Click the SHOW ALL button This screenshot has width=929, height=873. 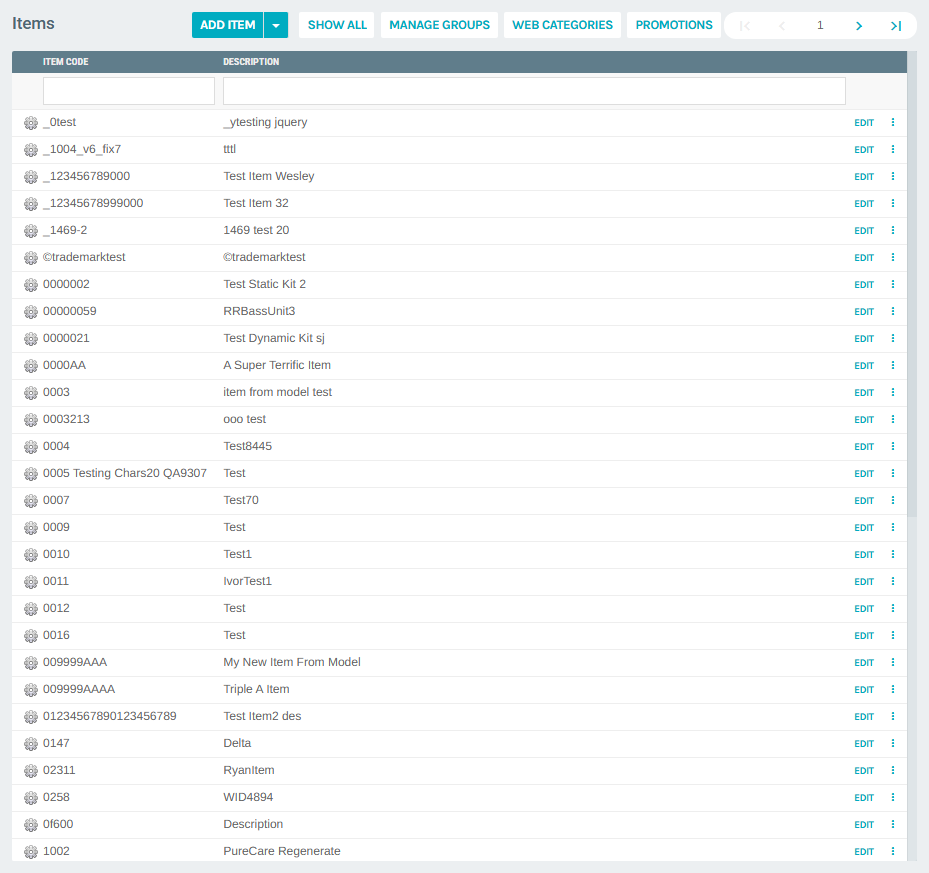point(336,24)
